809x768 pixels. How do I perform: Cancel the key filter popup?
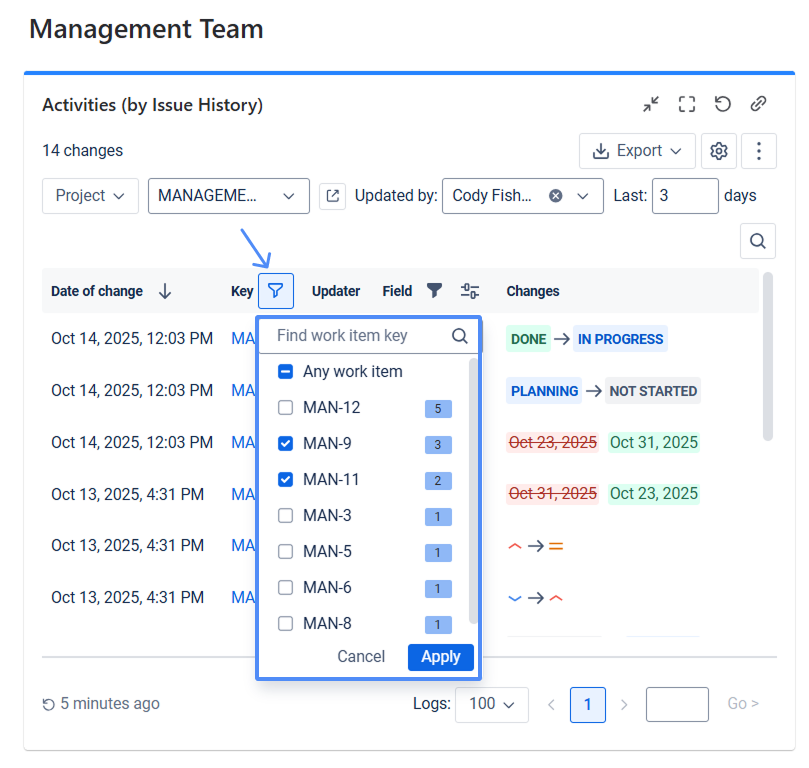(361, 657)
